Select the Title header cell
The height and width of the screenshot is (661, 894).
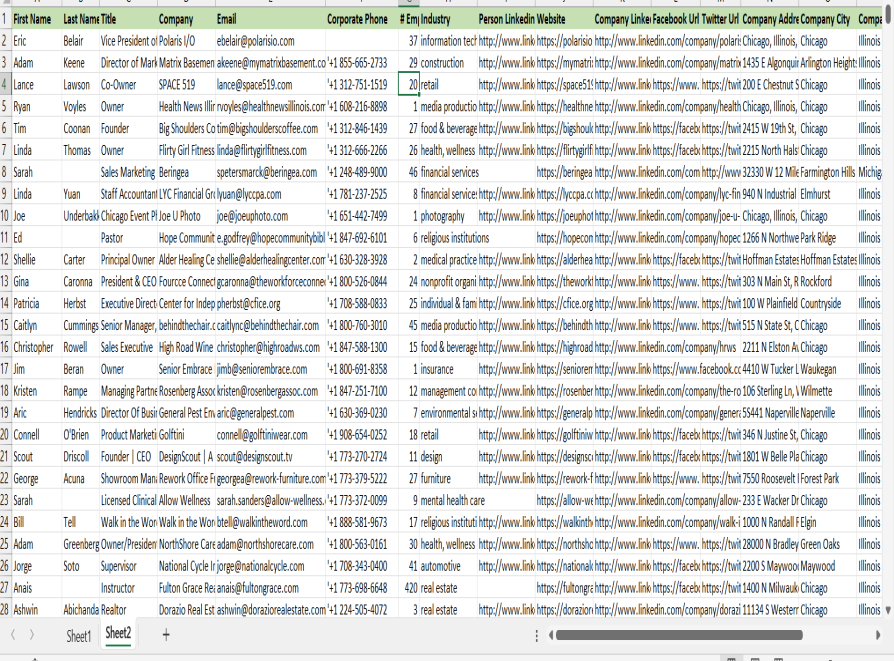click(128, 19)
